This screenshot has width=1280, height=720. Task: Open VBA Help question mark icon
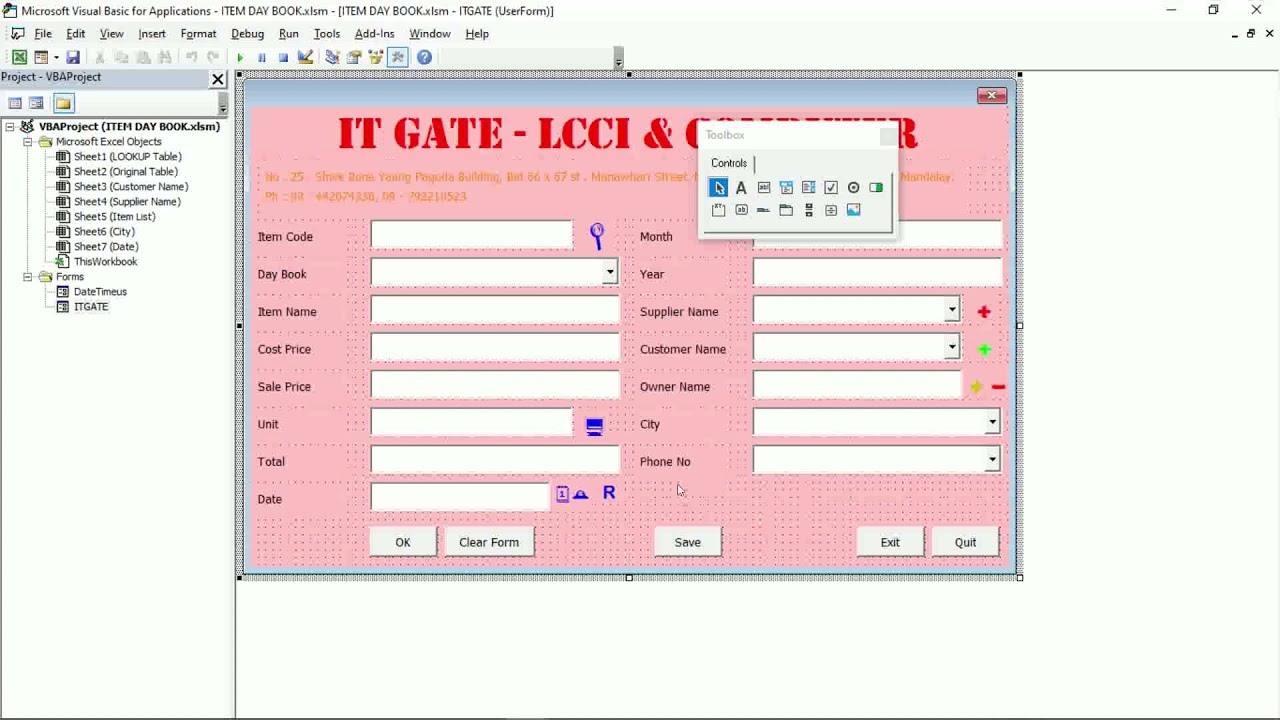point(424,58)
